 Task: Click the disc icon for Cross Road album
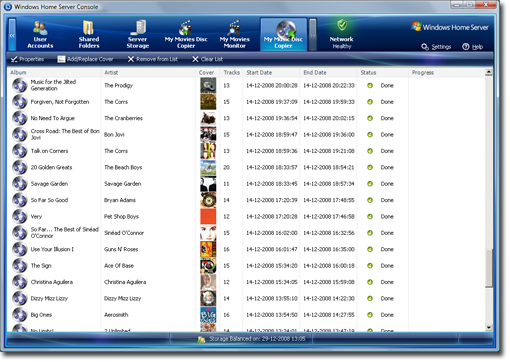tap(20, 134)
